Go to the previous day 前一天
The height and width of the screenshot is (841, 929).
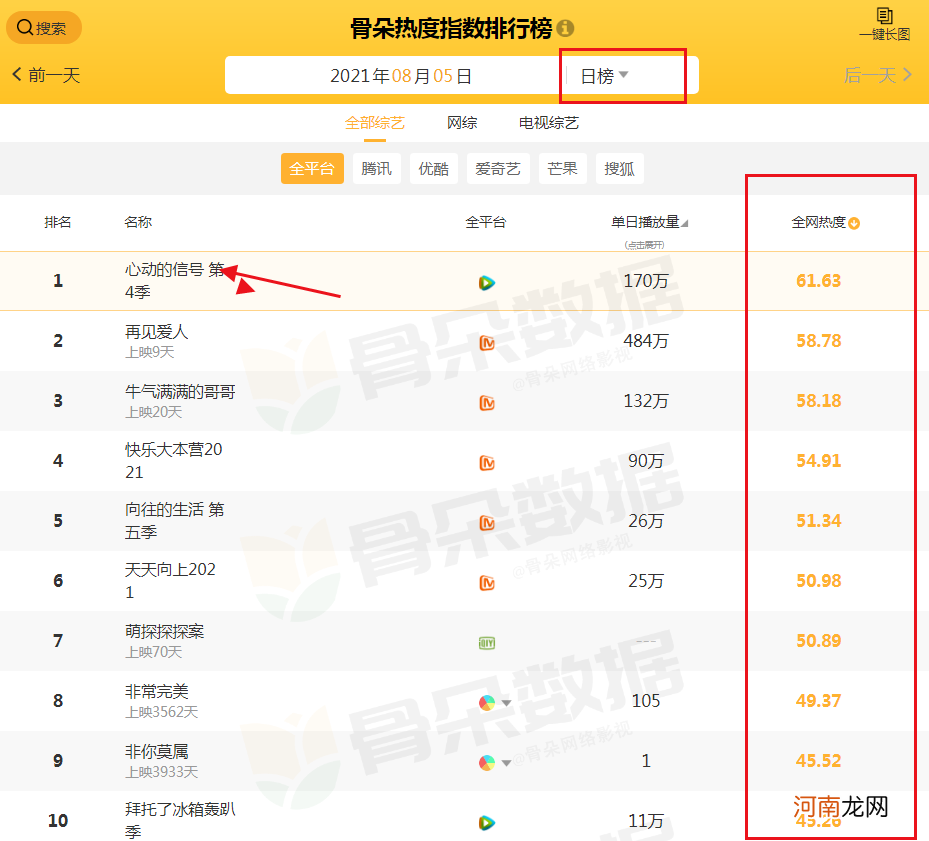[44, 74]
